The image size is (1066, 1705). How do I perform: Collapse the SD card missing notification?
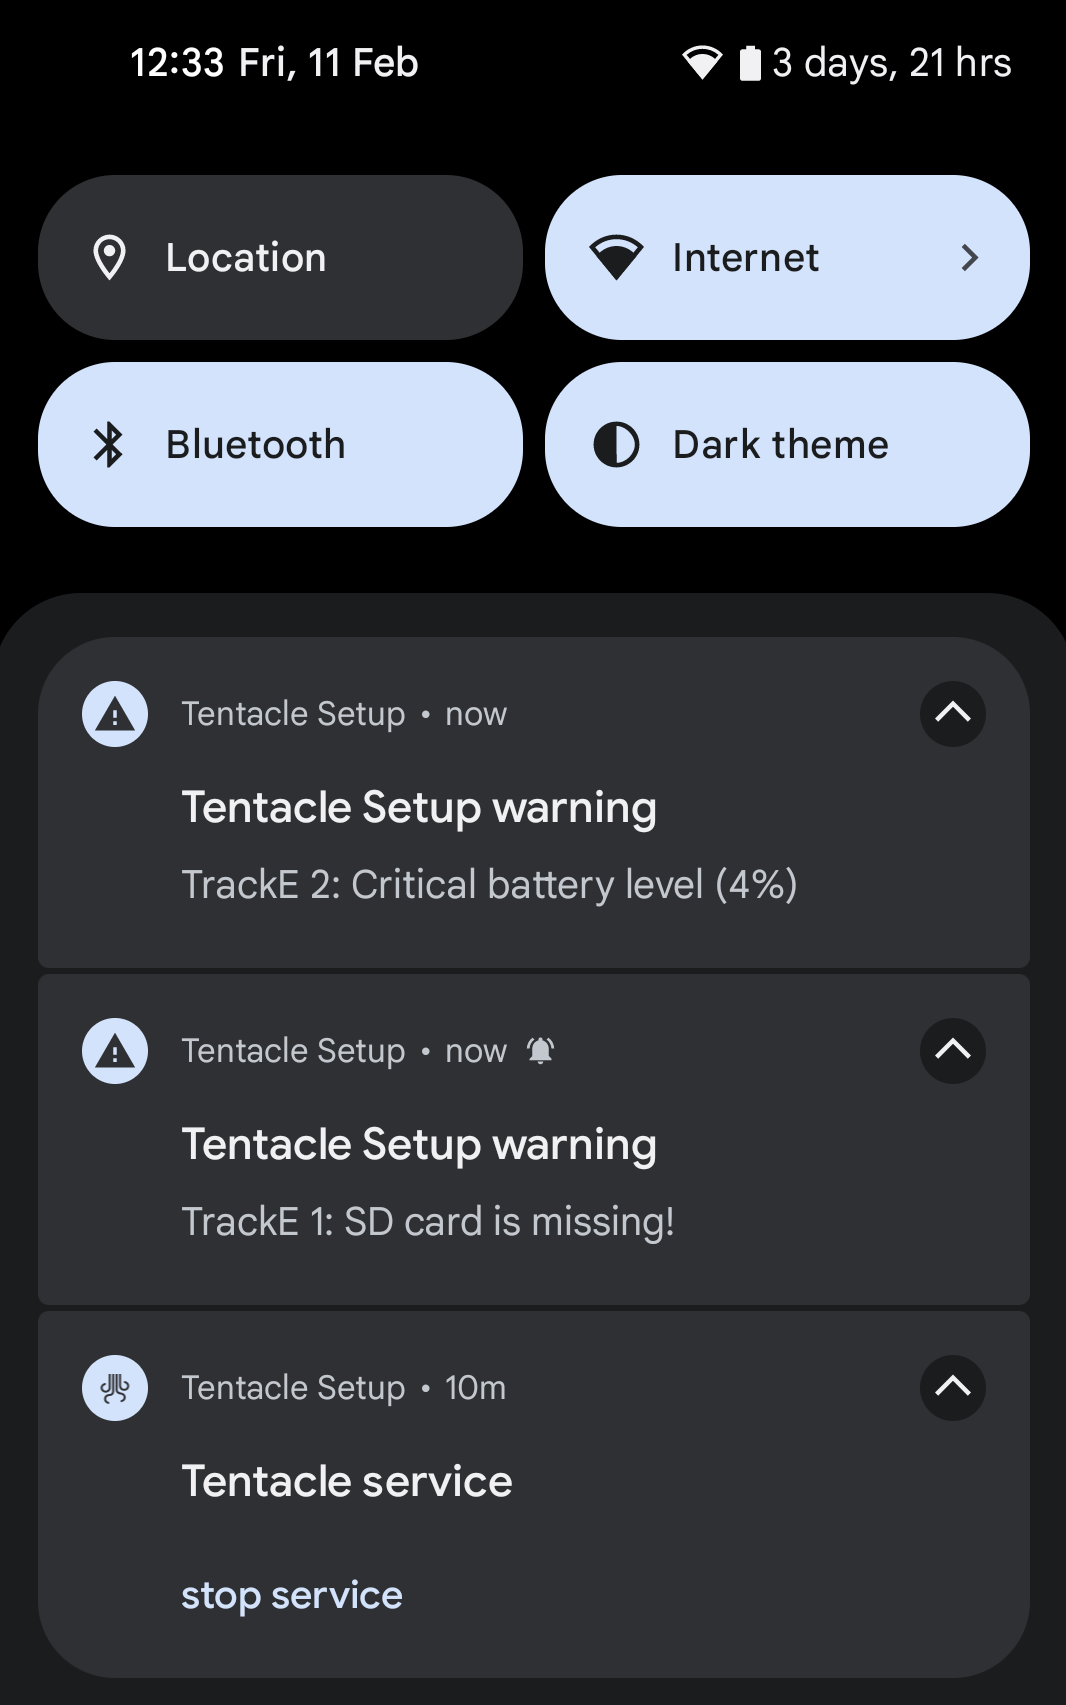point(952,1051)
